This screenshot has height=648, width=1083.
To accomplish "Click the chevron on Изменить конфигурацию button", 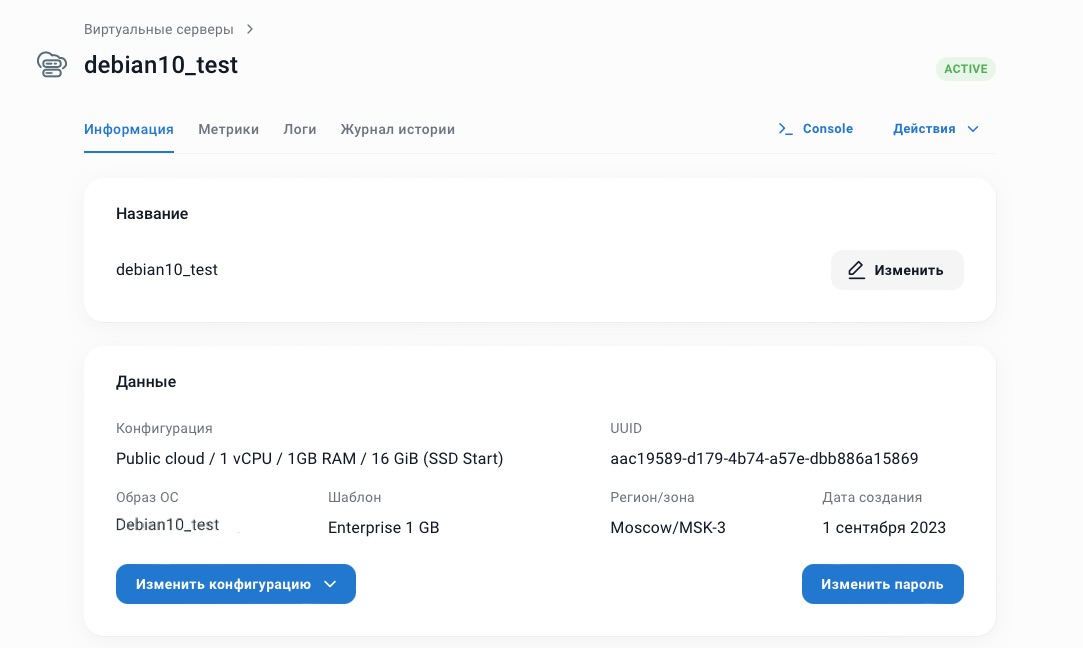I will (330, 584).
